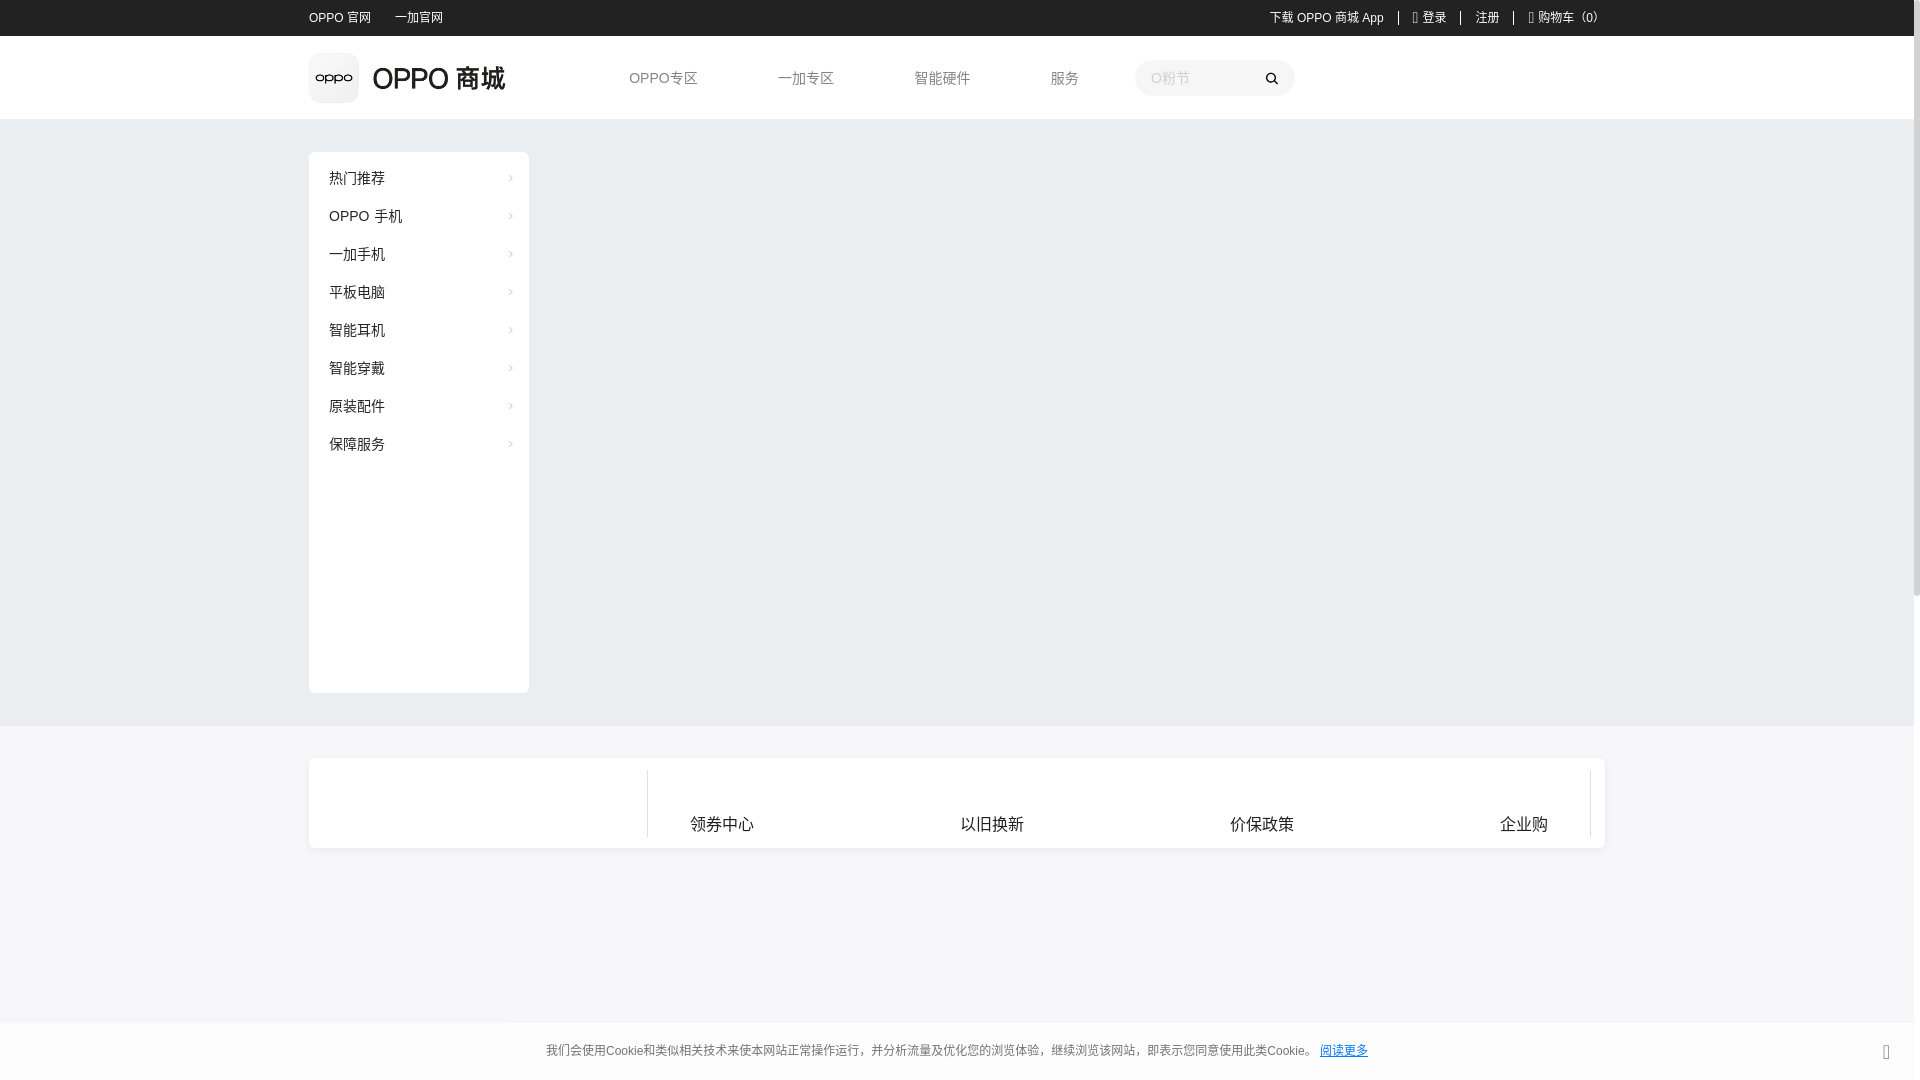The width and height of the screenshot is (1920, 1080).
Task: Expand the 原装配件 category arrow
Action: coord(510,406)
